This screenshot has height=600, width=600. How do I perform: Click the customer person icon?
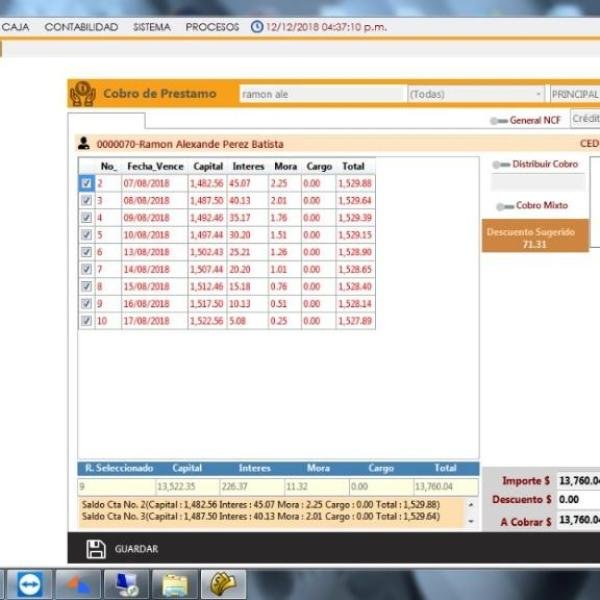(84, 143)
